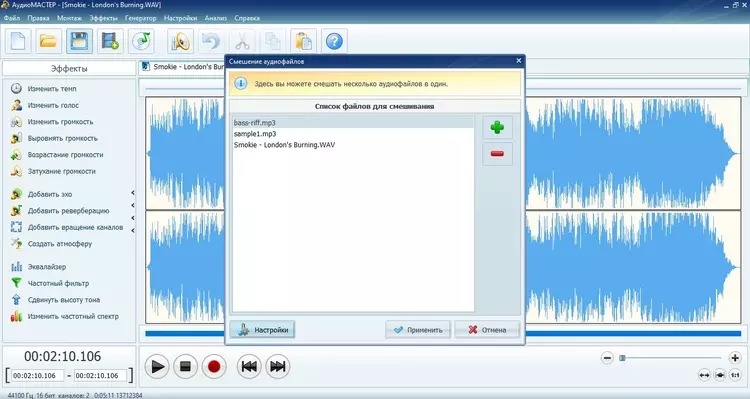
Task: Paste with clipboard toolbar icon
Action: click(304, 41)
